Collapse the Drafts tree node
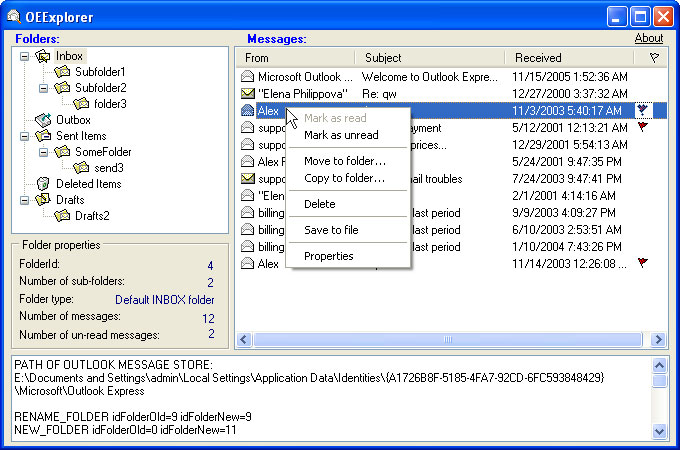 (25, 200)
